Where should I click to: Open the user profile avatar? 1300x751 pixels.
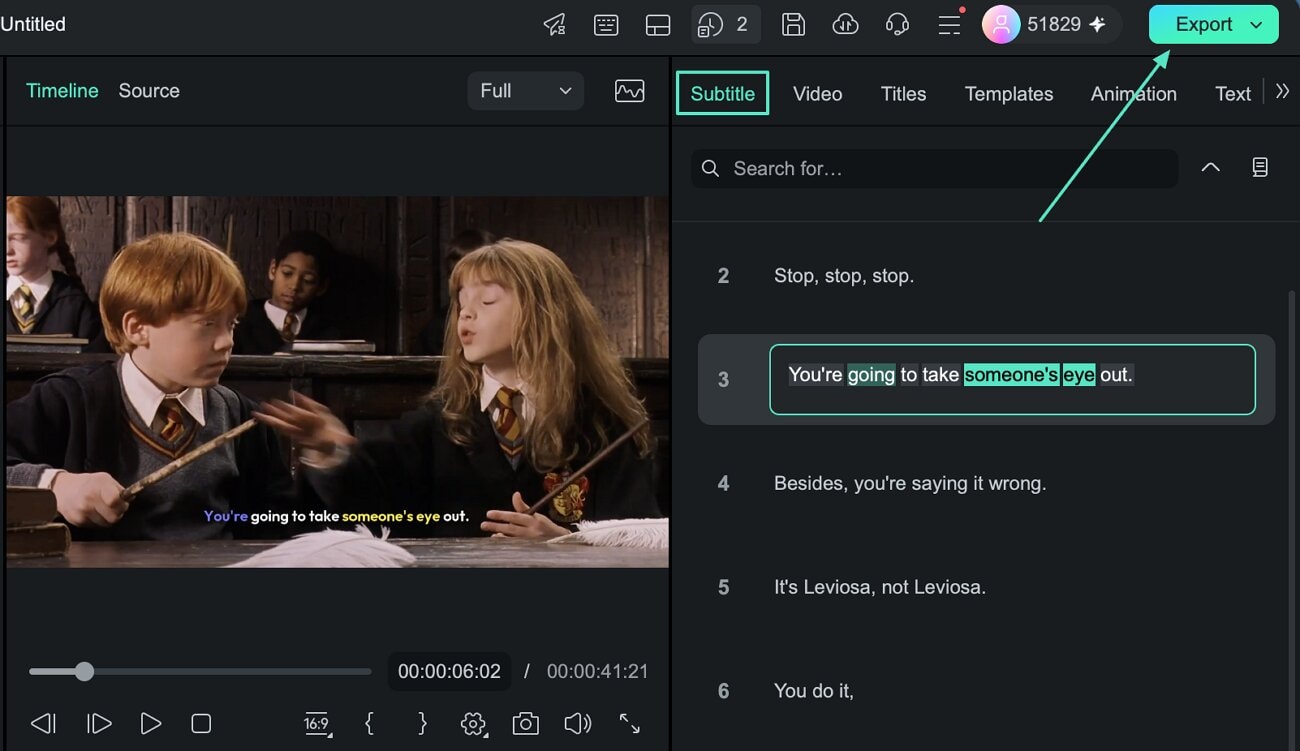[x=1001, y=25]
